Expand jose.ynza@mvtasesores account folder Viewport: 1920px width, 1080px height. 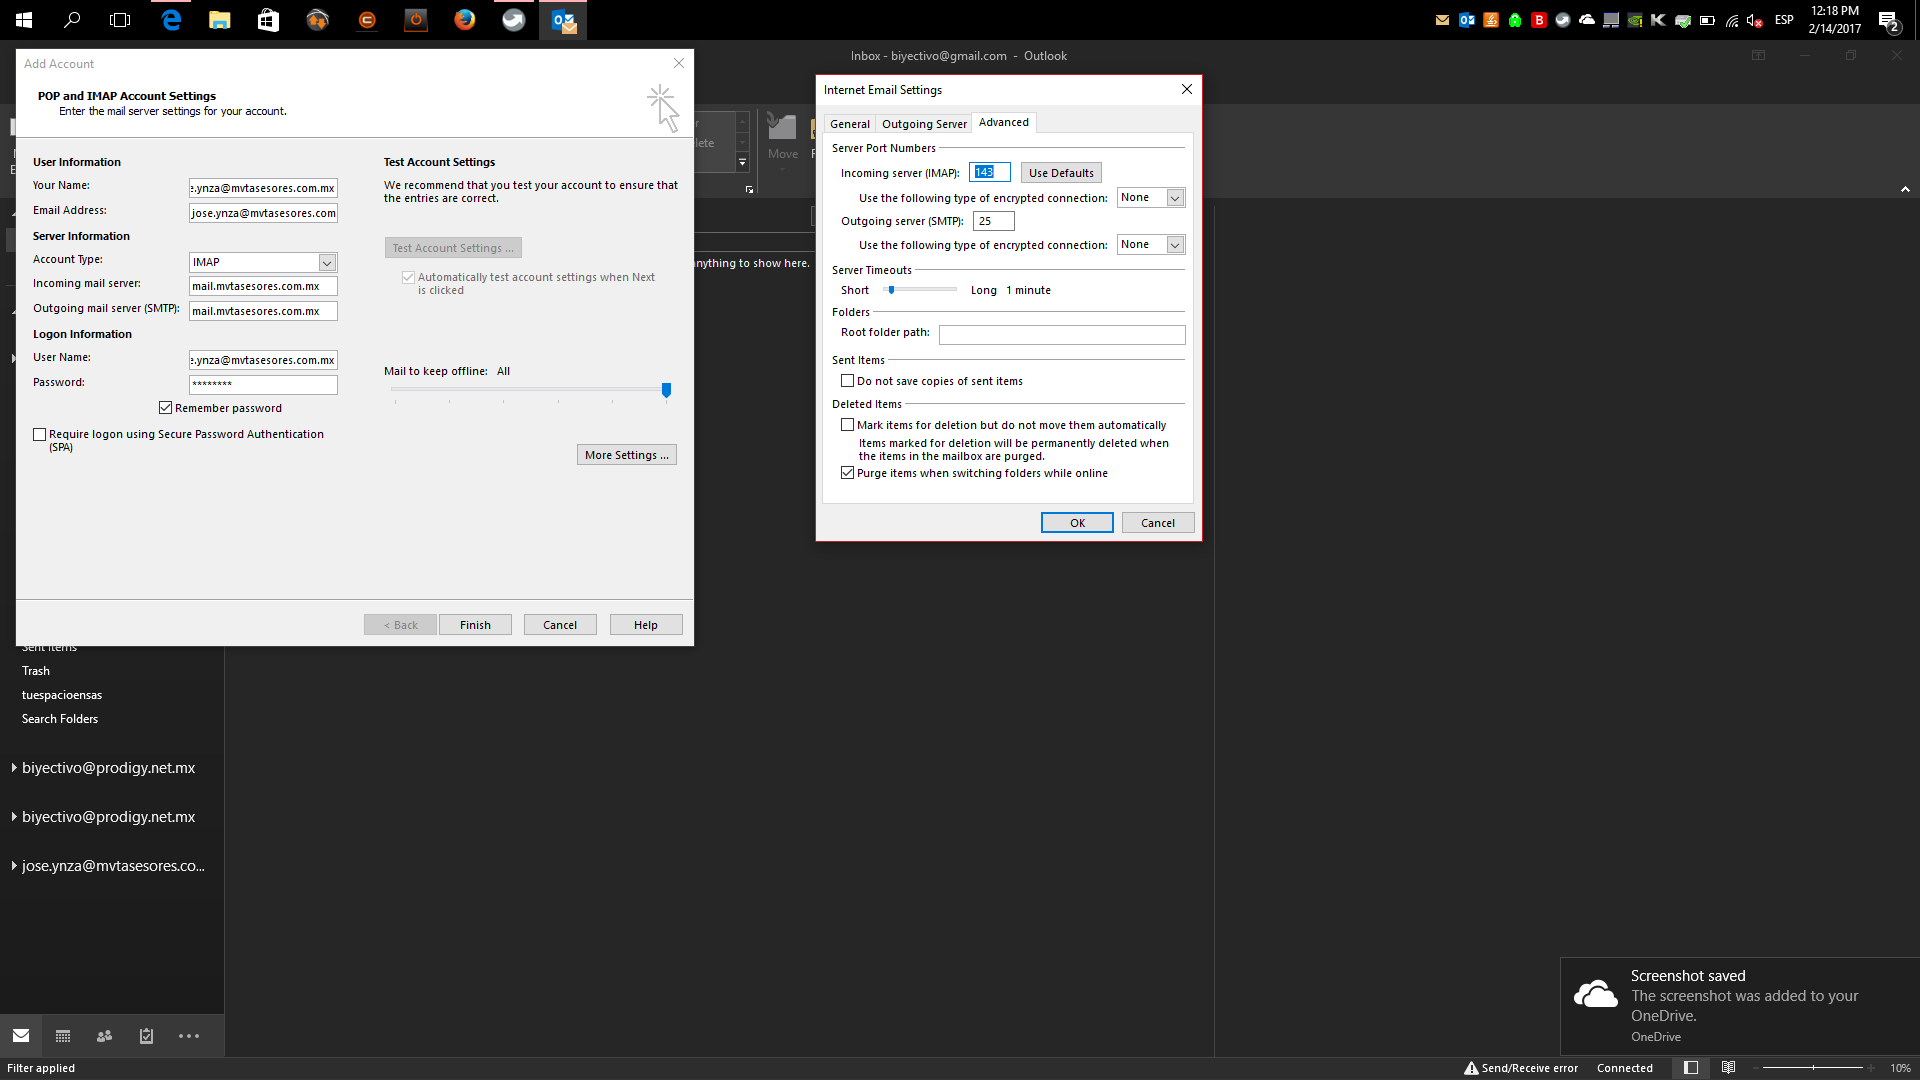(14, 866)
